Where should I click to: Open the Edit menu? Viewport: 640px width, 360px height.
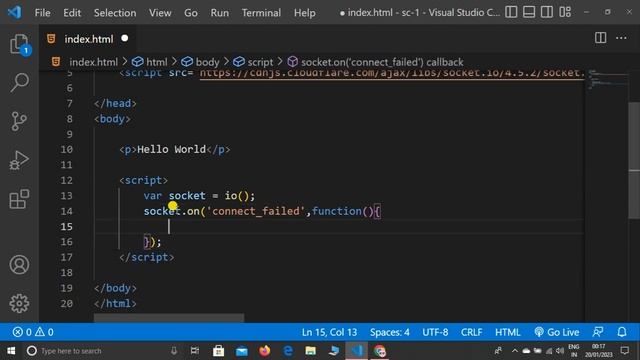pyautogui.click(x=72, y=13)
